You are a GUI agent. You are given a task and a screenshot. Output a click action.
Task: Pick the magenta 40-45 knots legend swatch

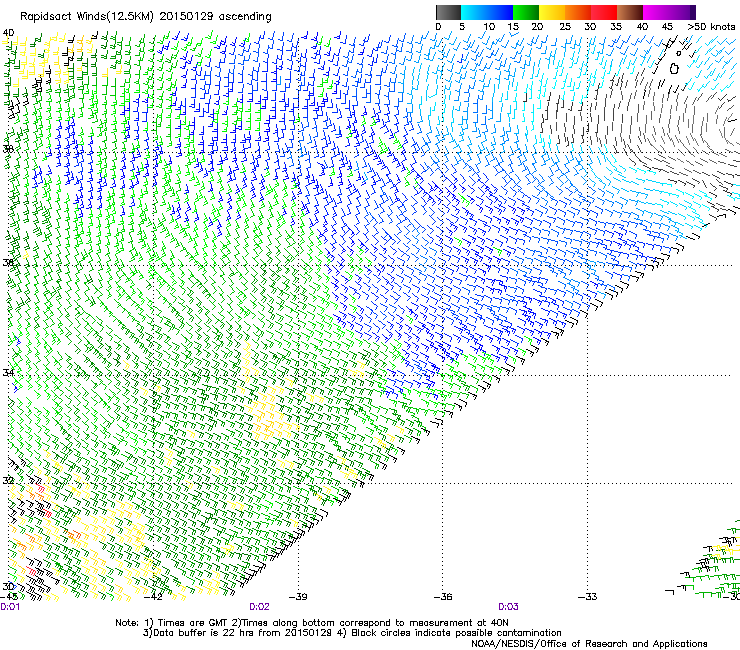pos(656,12)
